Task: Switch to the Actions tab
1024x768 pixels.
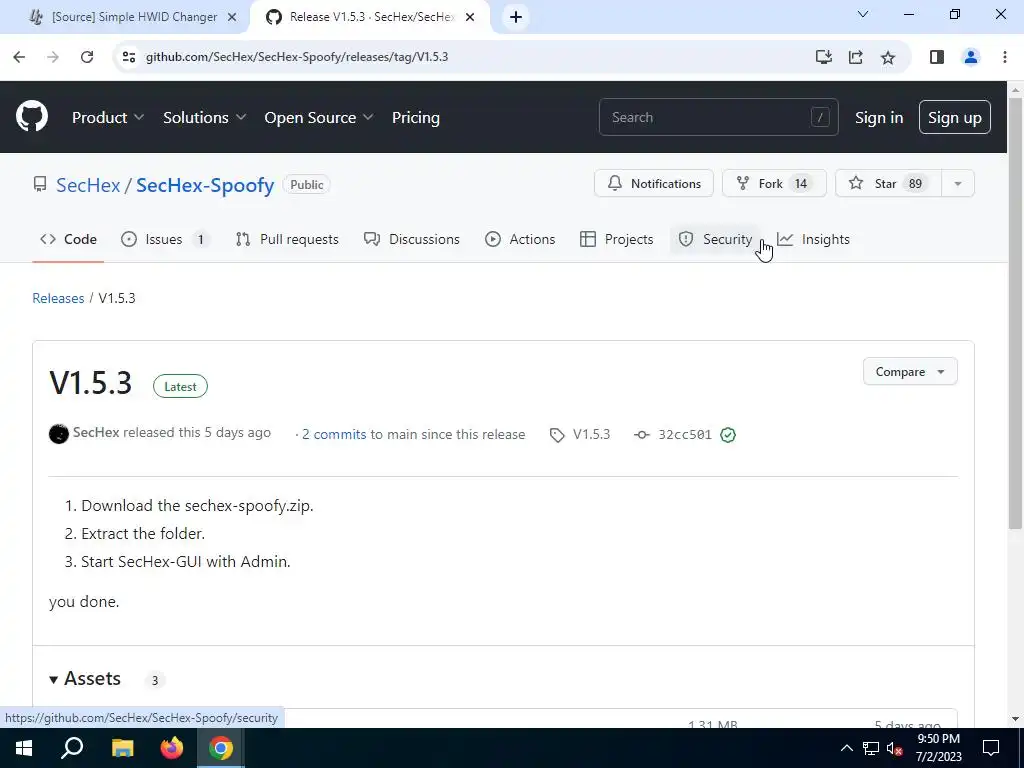Action: pyautogui.click(x=520, y=239)
